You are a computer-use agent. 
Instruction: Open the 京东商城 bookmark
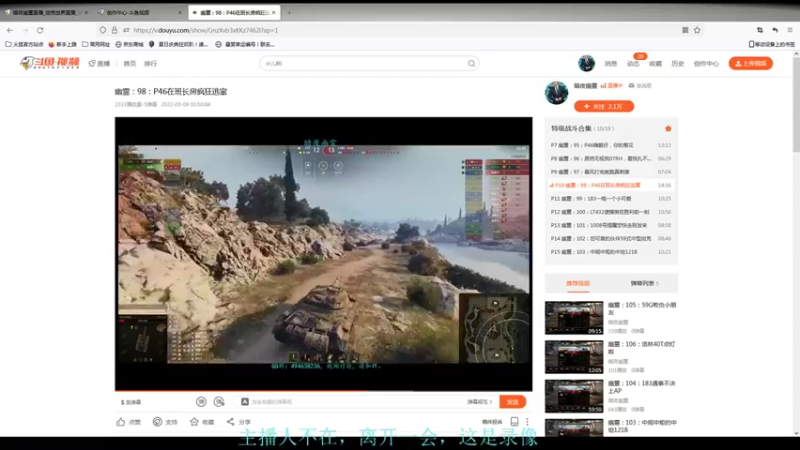(x=129, y=44)
